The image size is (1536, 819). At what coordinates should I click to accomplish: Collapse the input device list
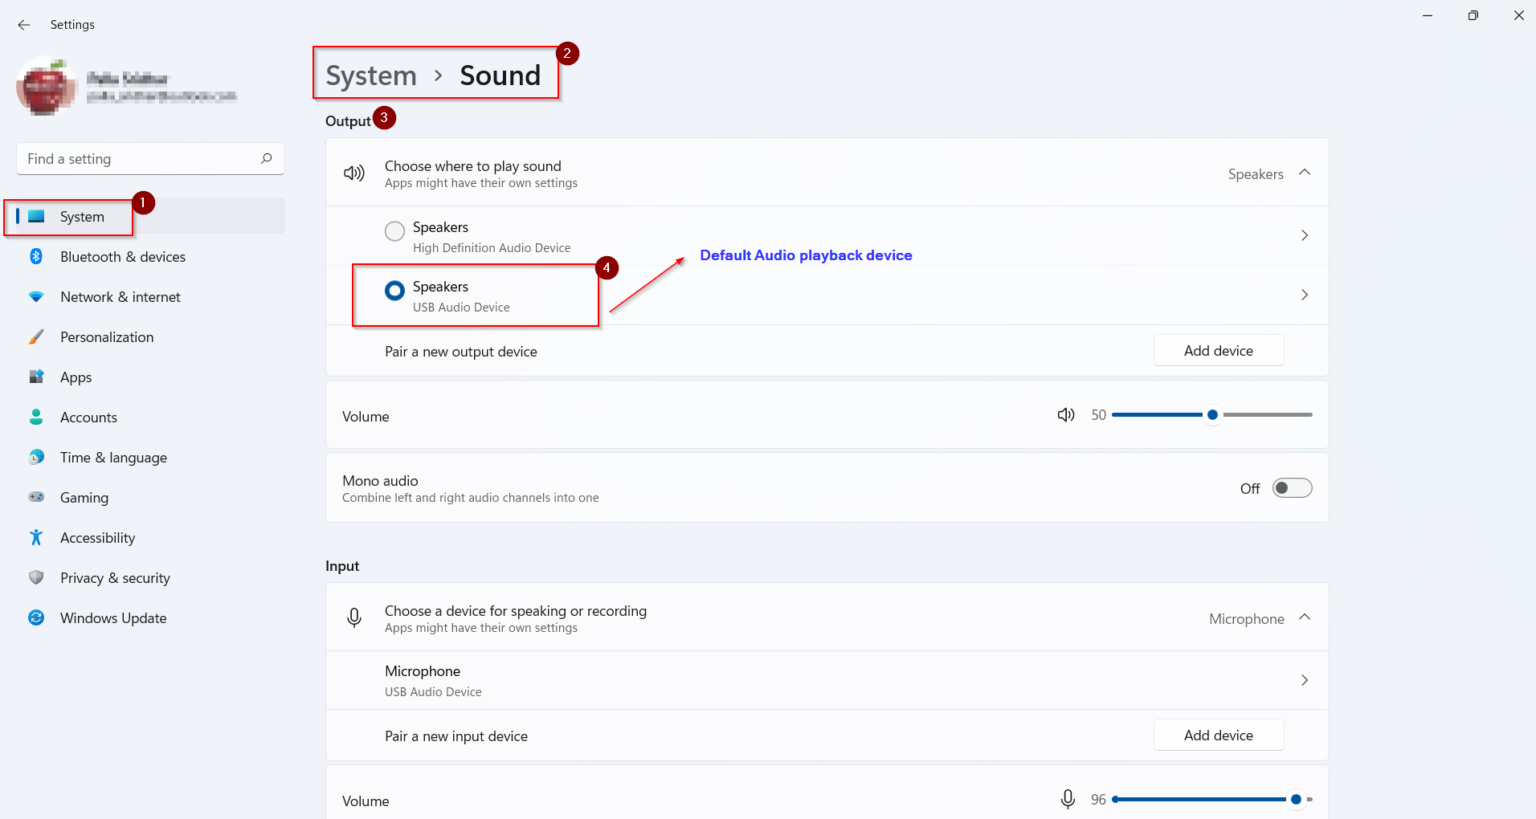pos(1304,617)
